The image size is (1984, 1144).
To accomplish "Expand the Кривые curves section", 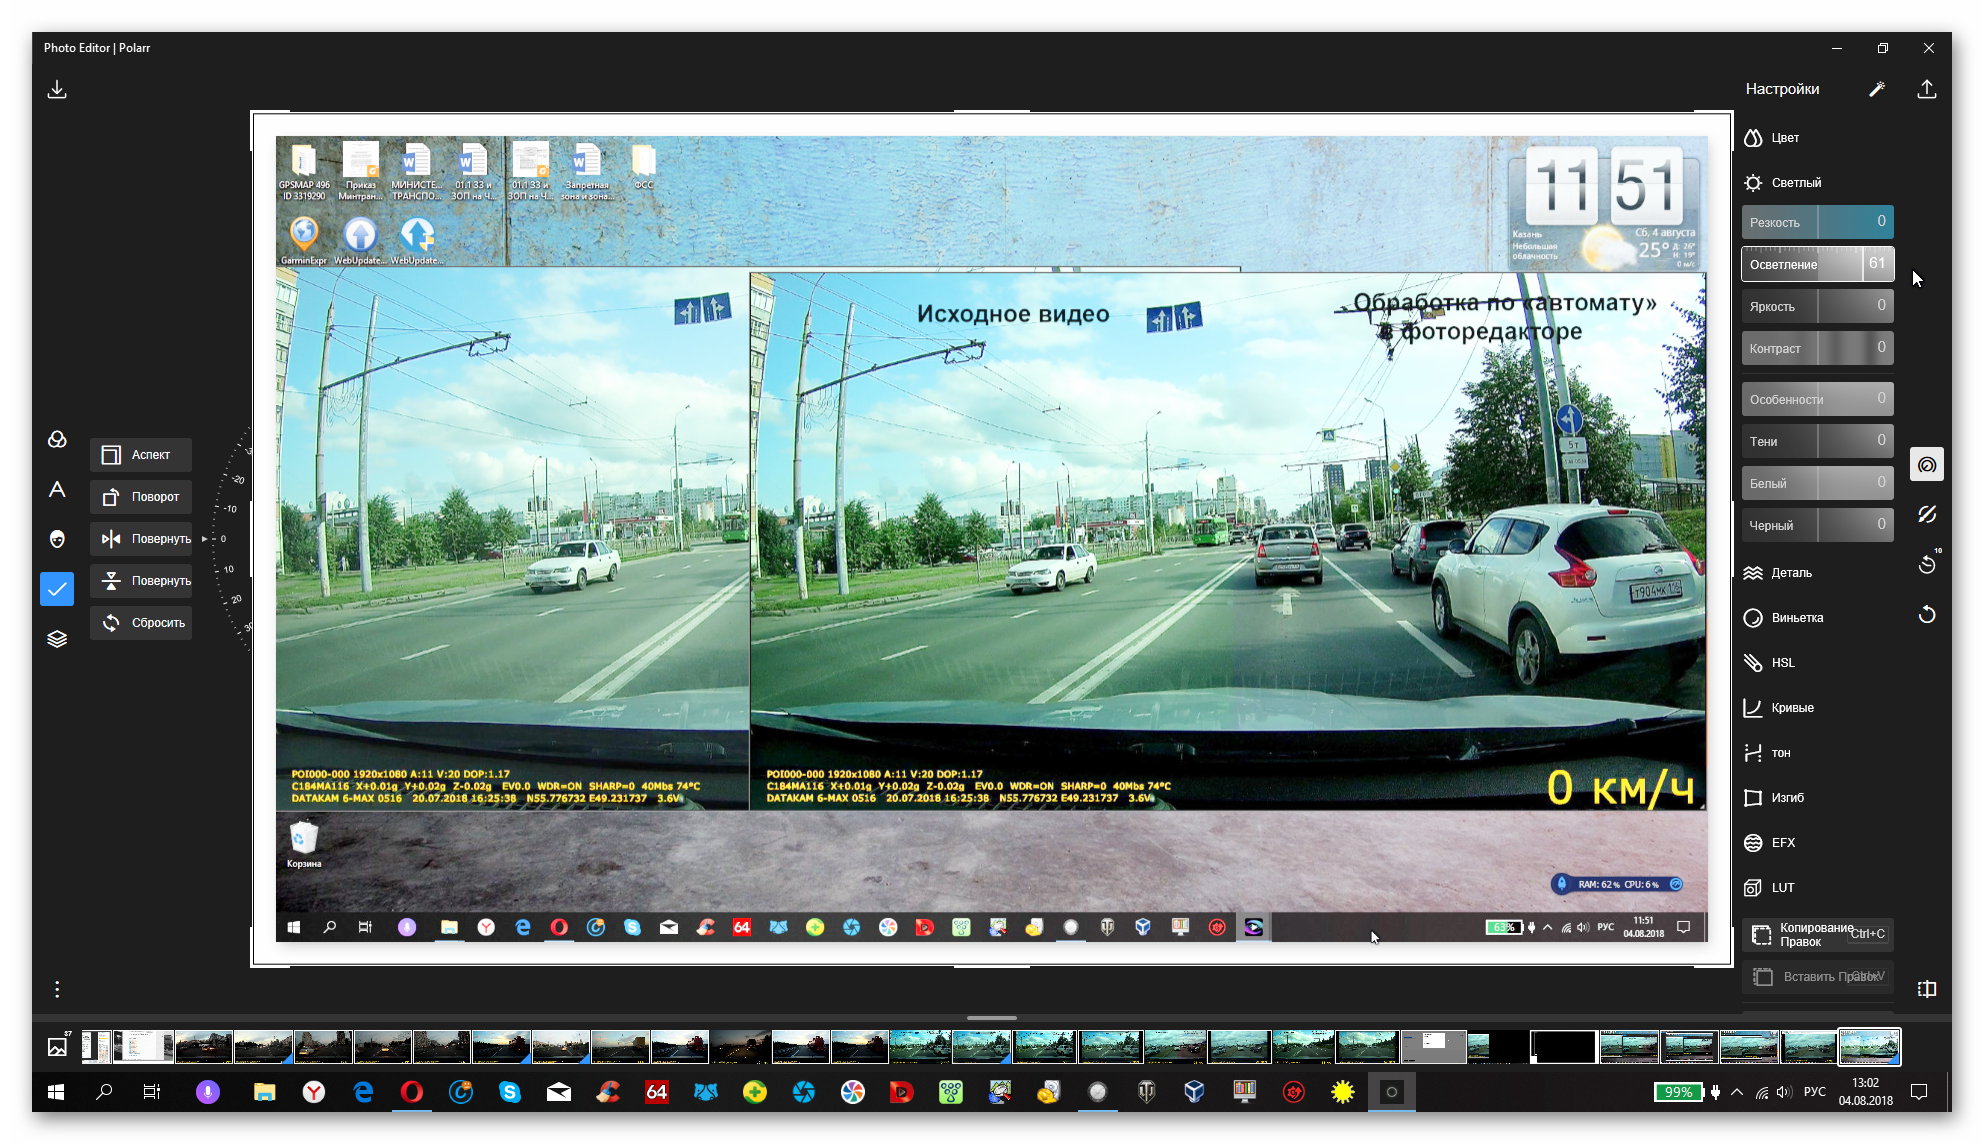I will click(x=1791, y=708).
